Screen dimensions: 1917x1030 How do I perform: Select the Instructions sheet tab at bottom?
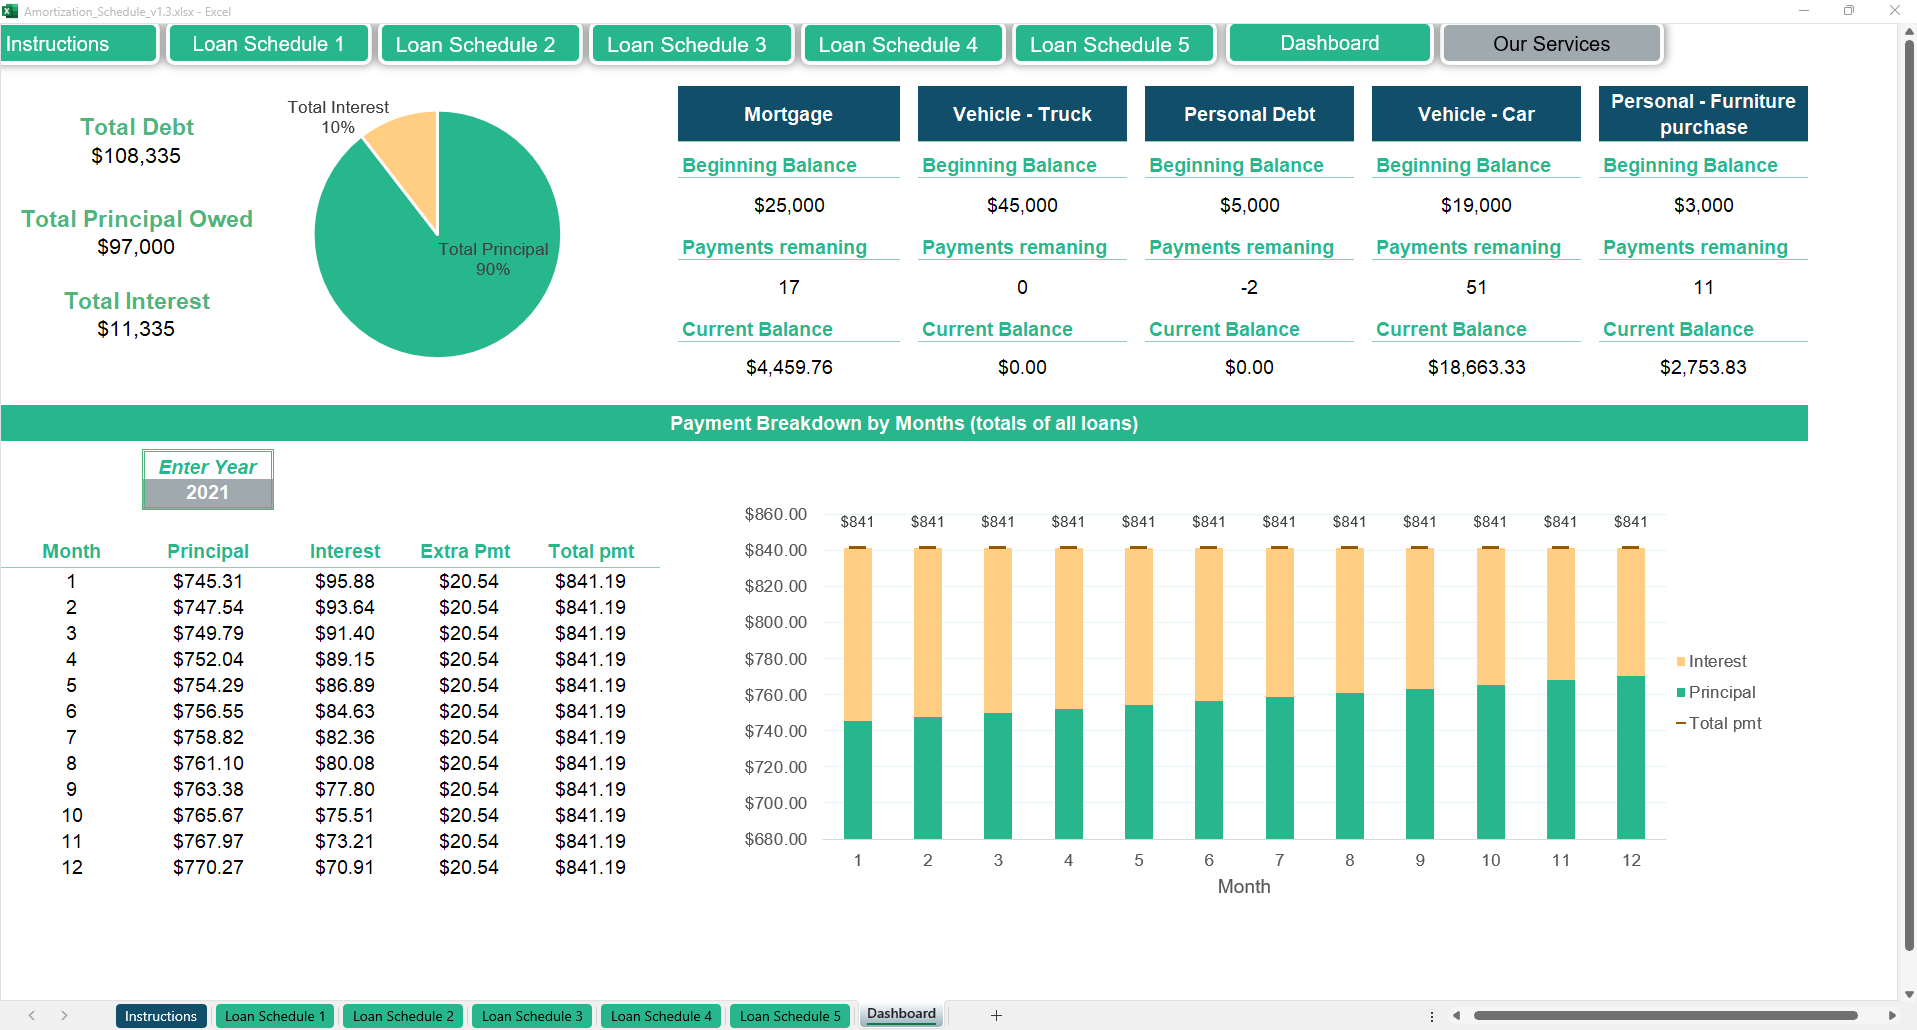161,1016
